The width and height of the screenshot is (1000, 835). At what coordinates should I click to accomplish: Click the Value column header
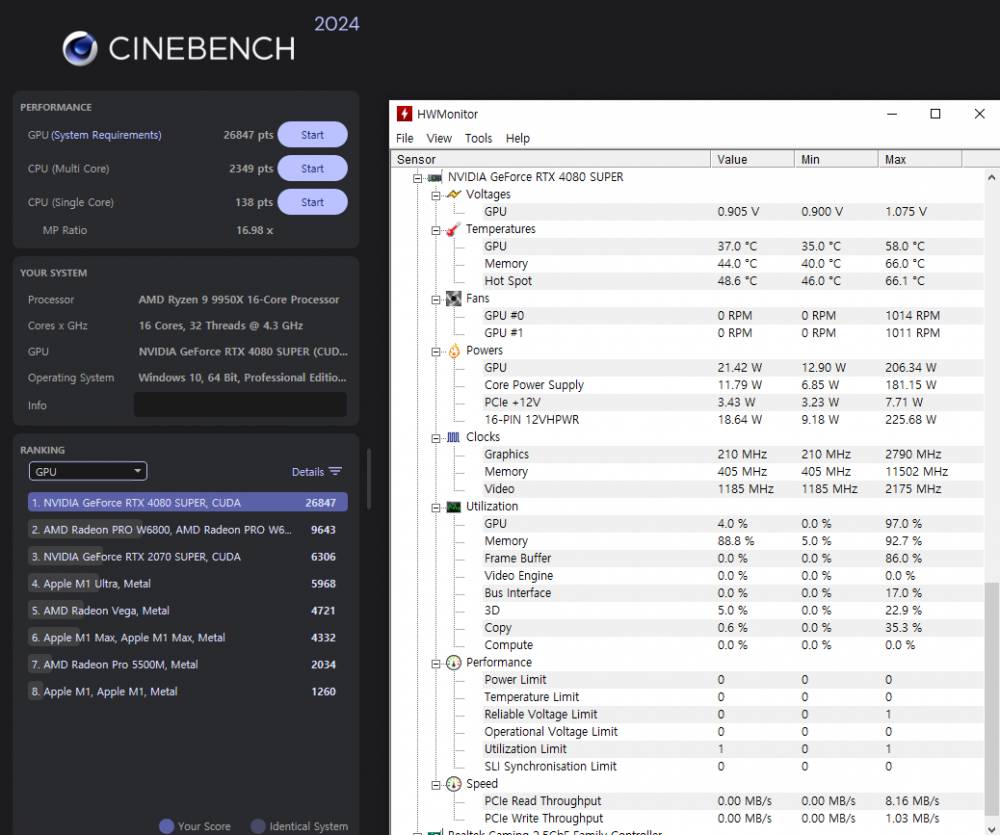point(753,159)
